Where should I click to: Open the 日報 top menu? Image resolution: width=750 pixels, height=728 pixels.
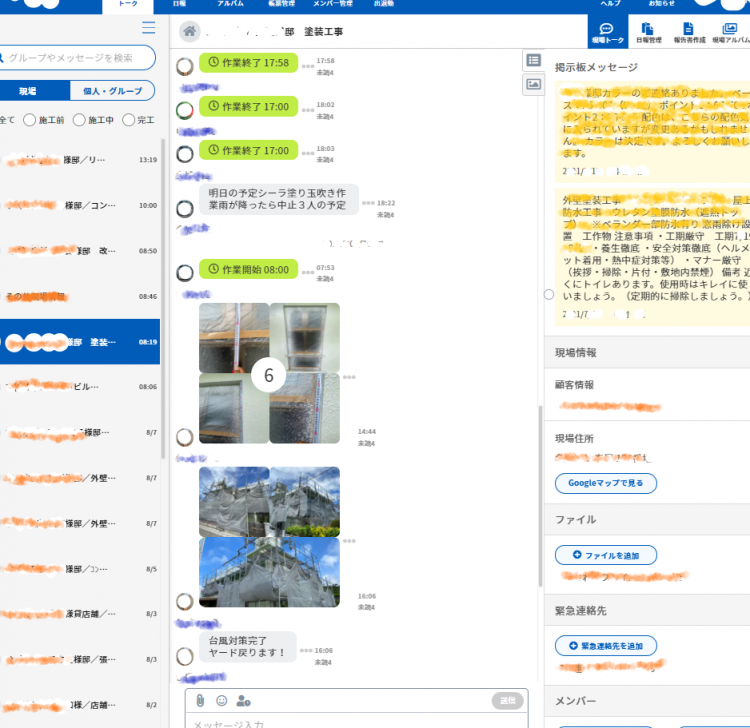coord(179,4)
